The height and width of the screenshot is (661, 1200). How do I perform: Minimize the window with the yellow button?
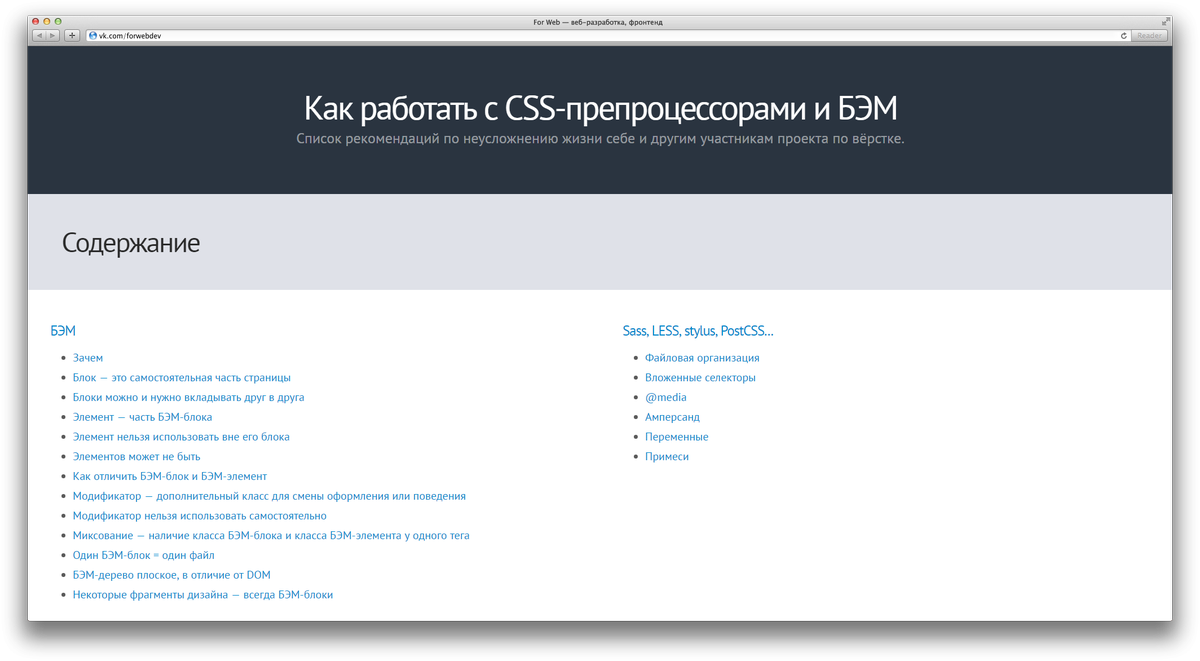[x=47, y=21]
